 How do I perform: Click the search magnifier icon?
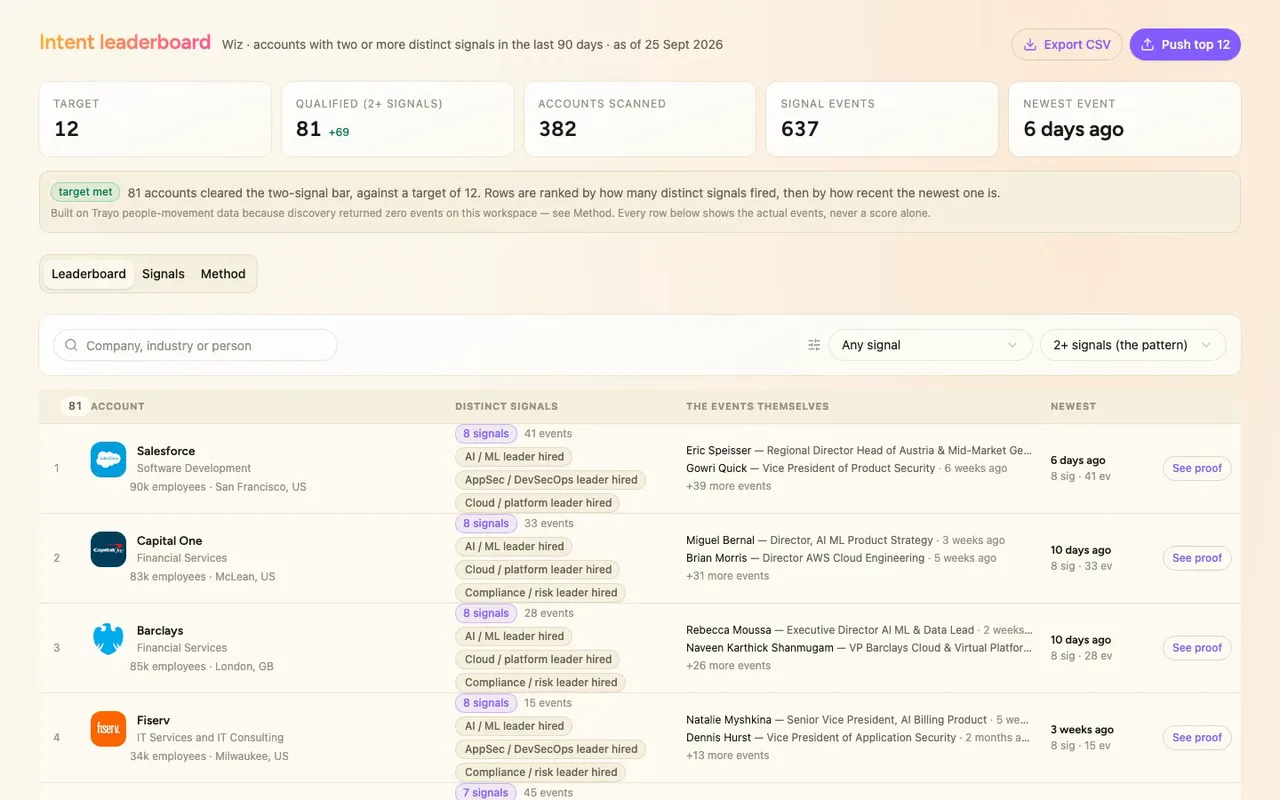coord(71,345)
